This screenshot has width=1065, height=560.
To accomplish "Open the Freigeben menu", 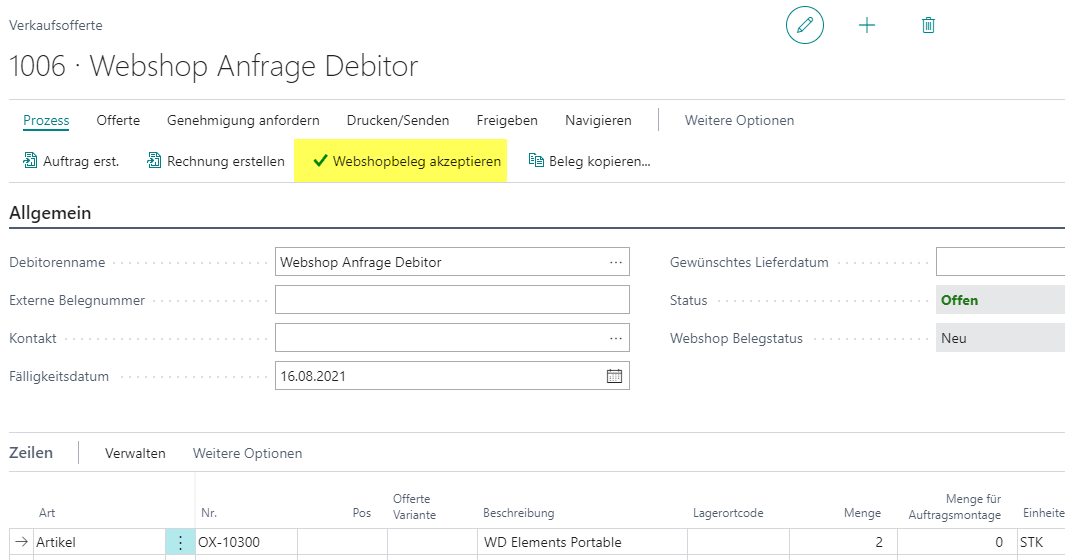I will 507,120.
